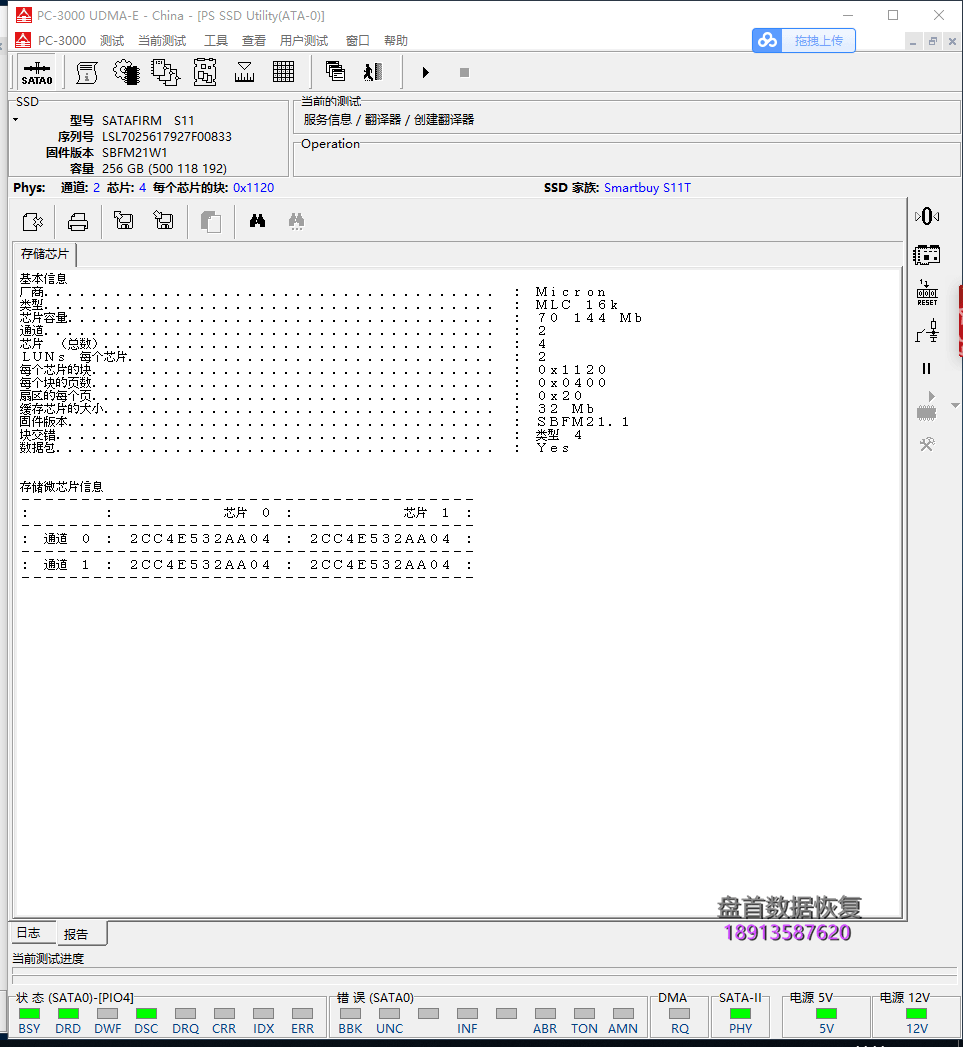Image resolution: width=963 pixels, height=1047 pixels.
Task: Click the BSY status indicator
Action: tap(29, 1014)
